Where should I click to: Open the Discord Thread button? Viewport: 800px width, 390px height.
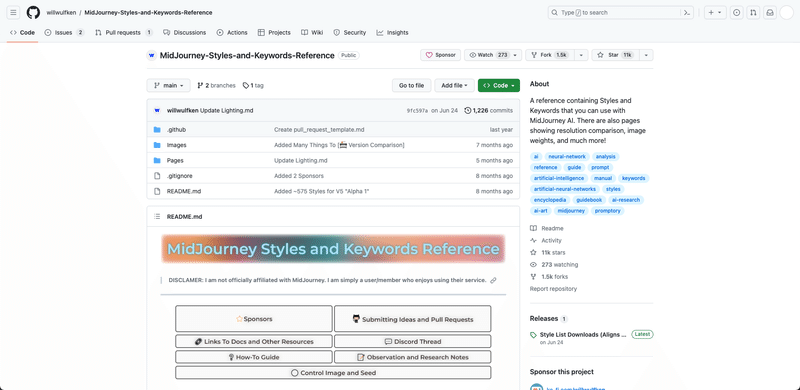tap(413, 342)
